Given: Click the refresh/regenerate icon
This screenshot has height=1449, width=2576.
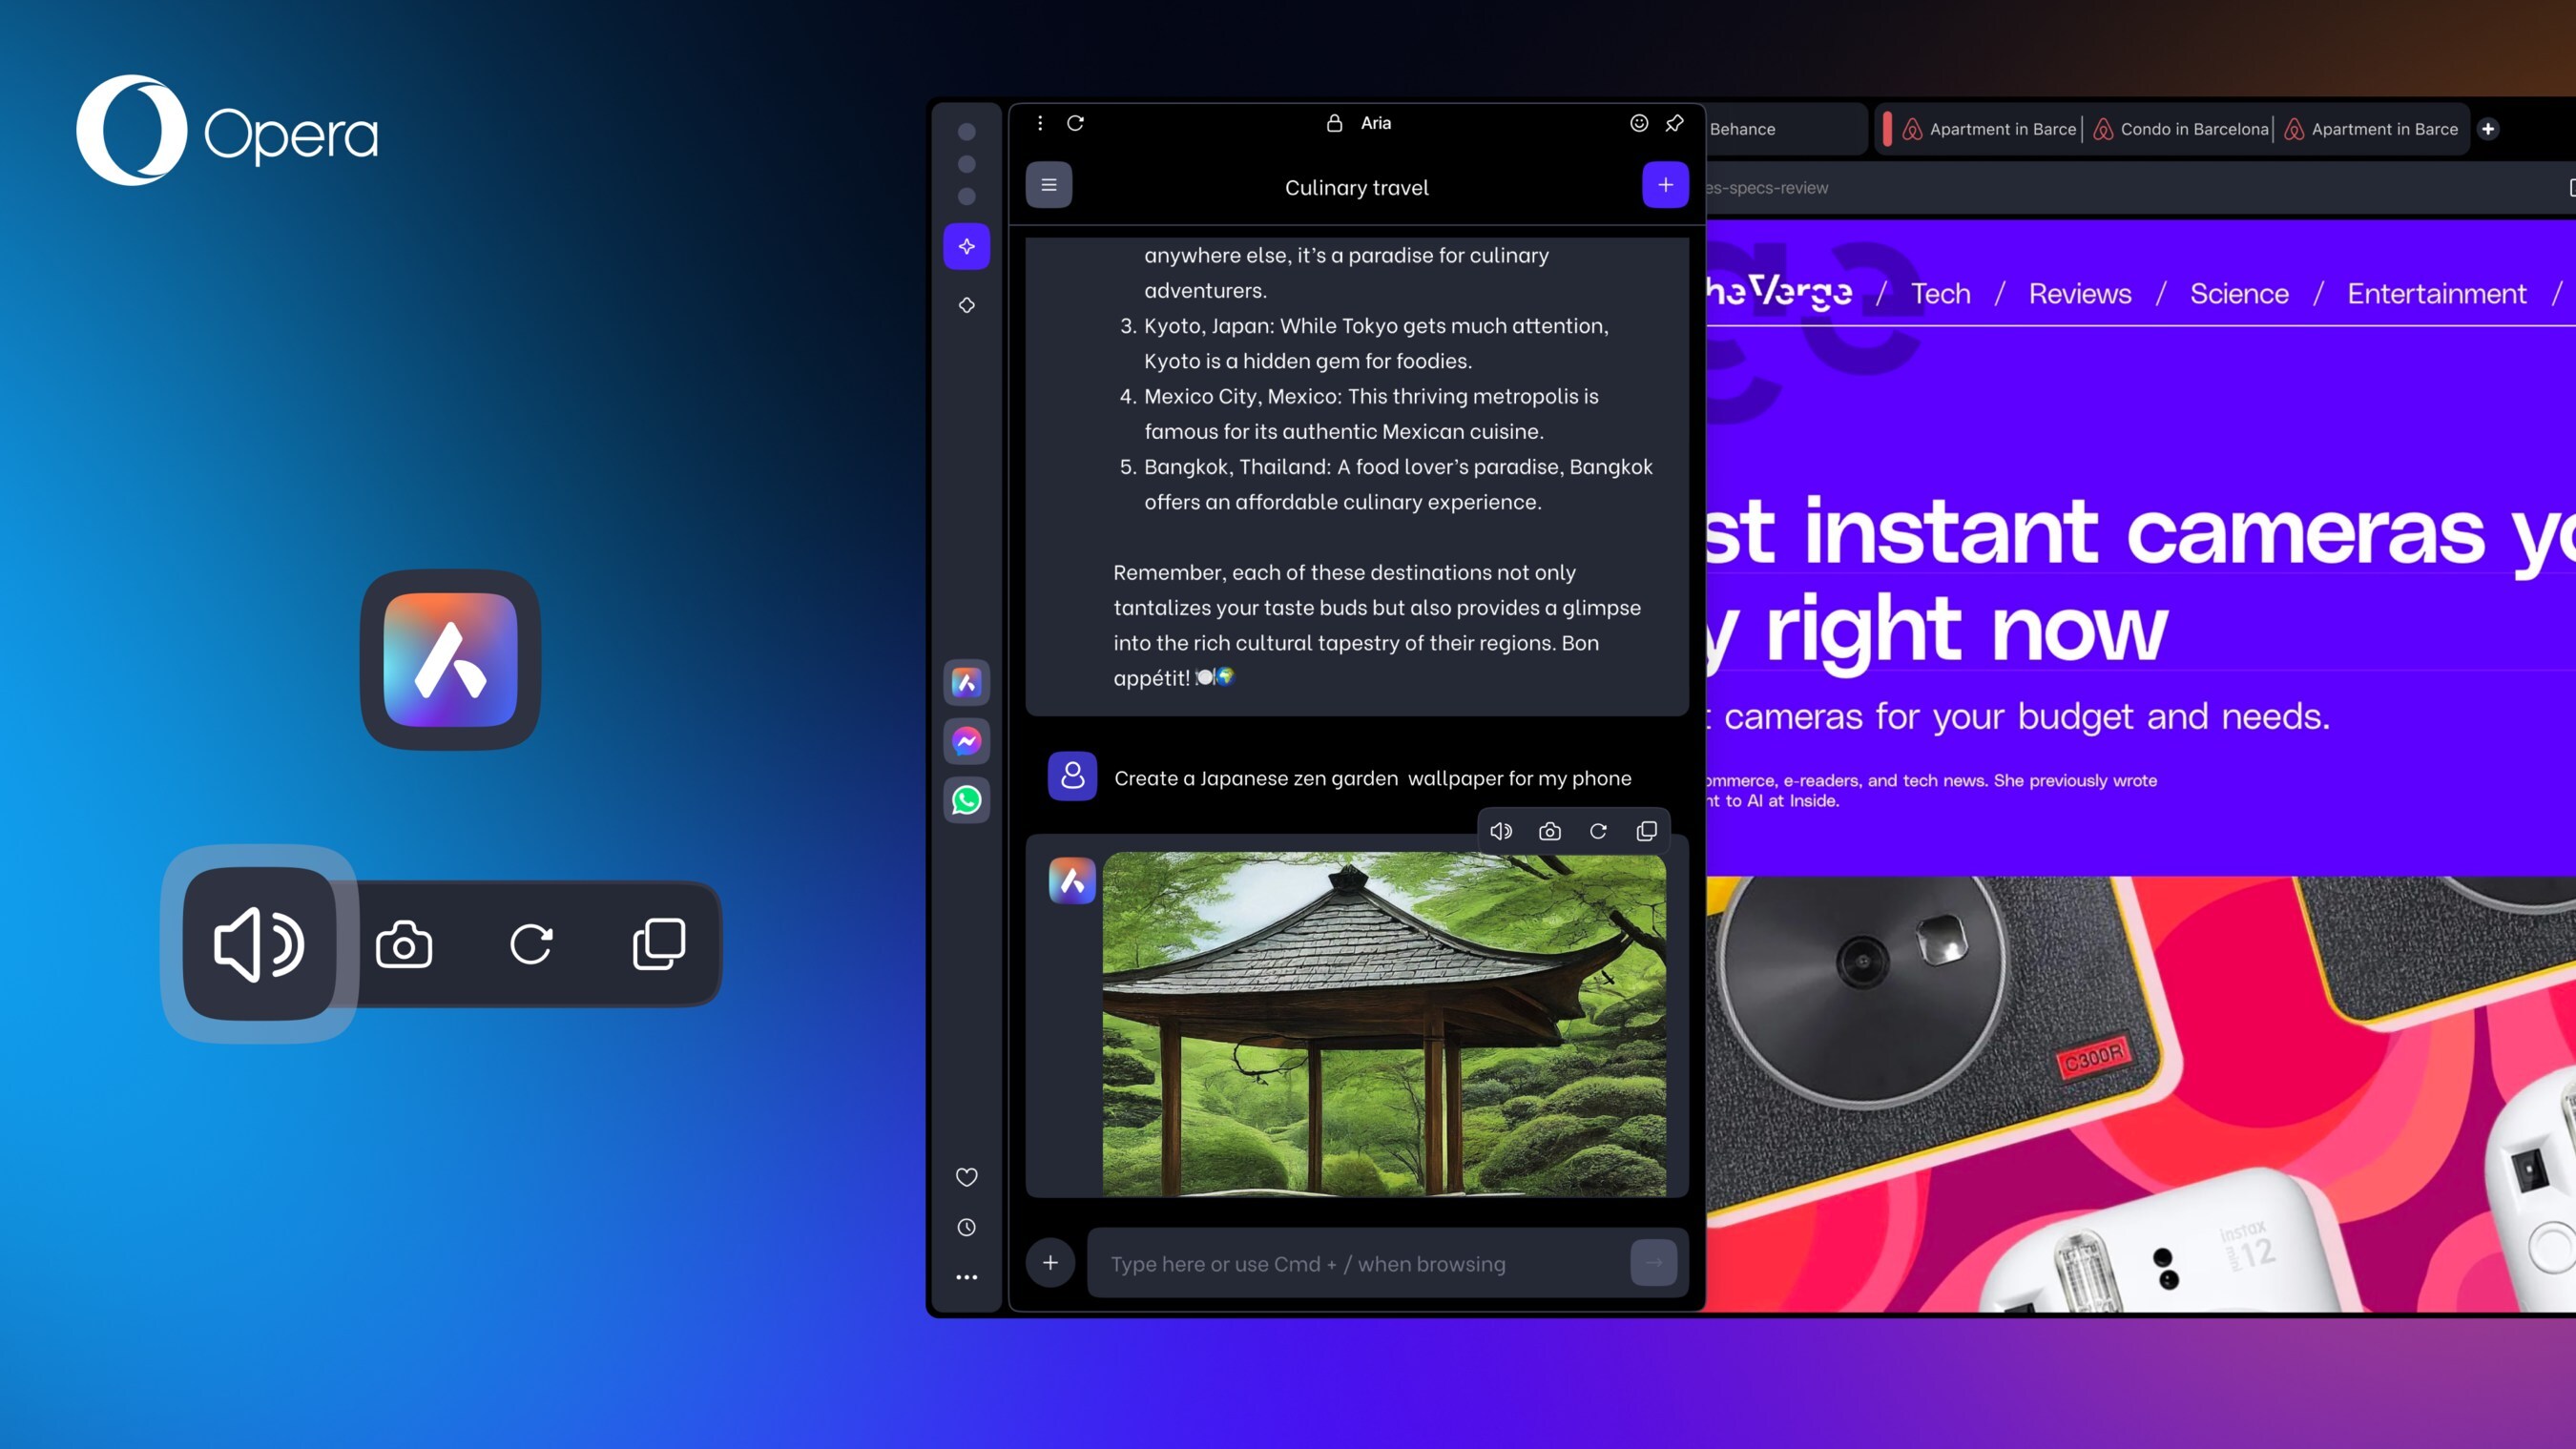Looking at the screenshot, I should point(1598,832).
